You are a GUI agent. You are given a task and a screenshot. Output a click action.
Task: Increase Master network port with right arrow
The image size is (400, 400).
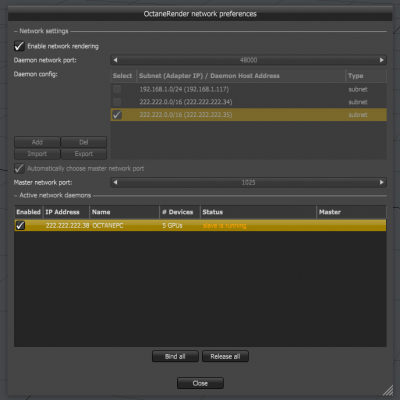click(x=382, y=182)
